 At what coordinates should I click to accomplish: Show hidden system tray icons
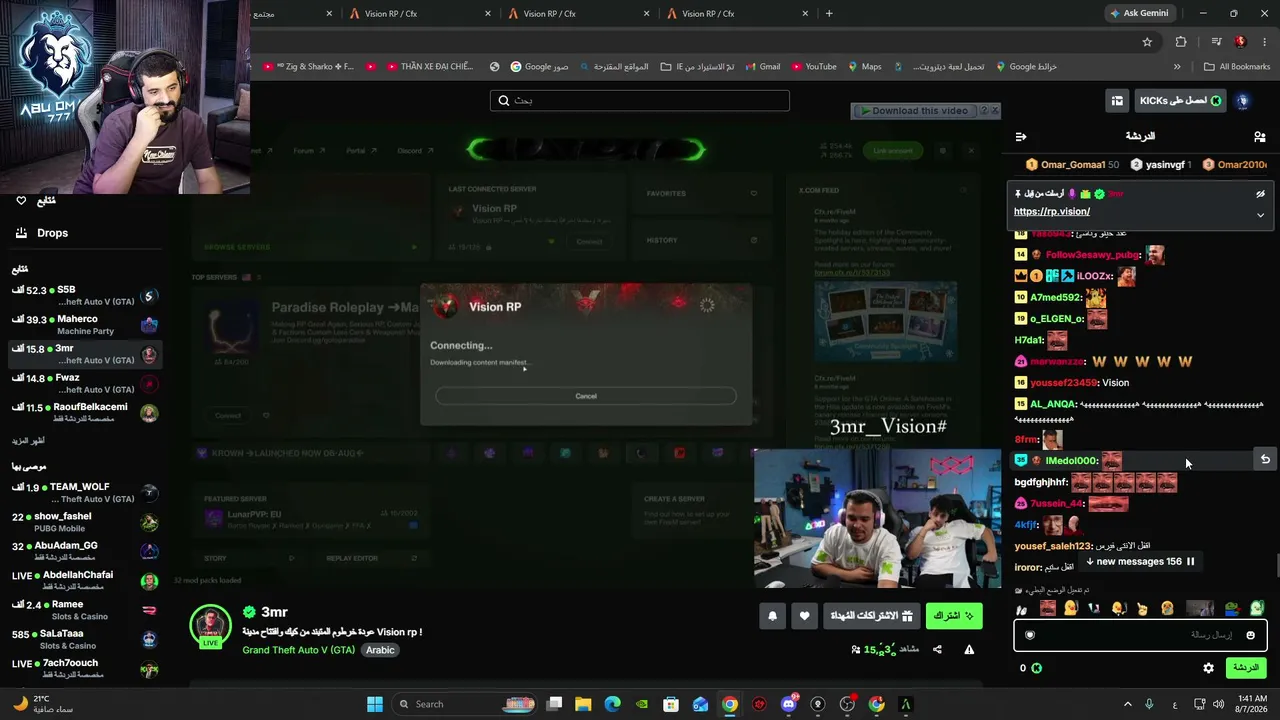point(1128,704)
